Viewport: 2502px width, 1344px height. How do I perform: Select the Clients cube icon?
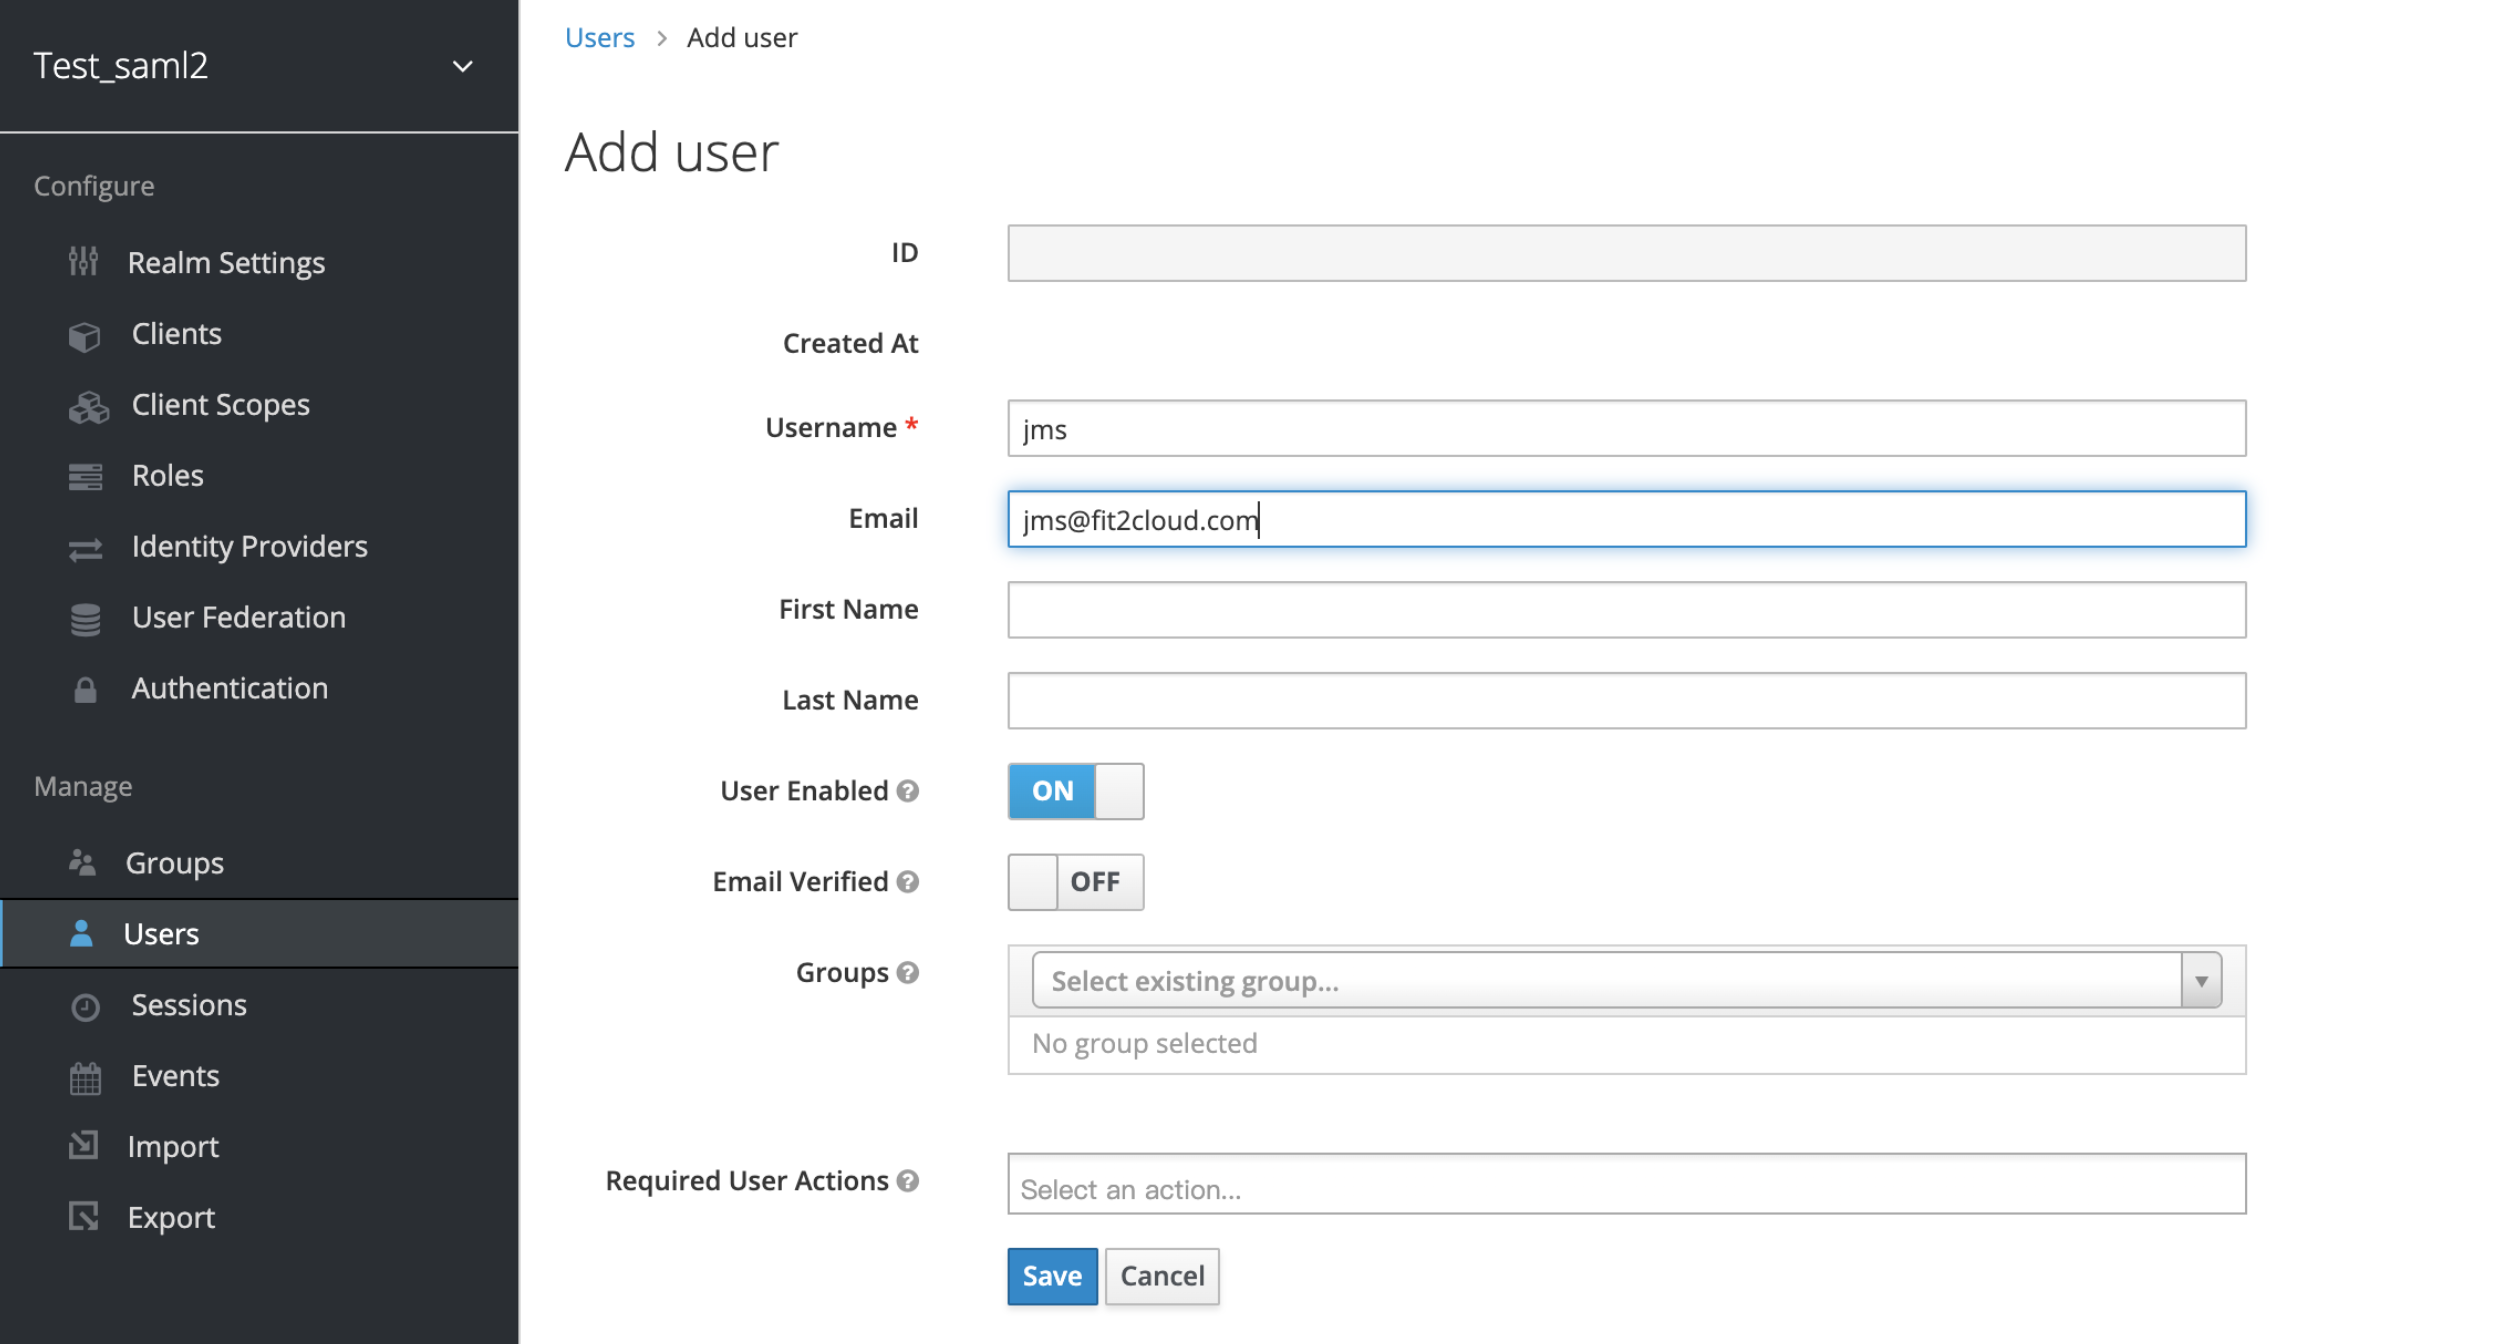click(85, 333)
